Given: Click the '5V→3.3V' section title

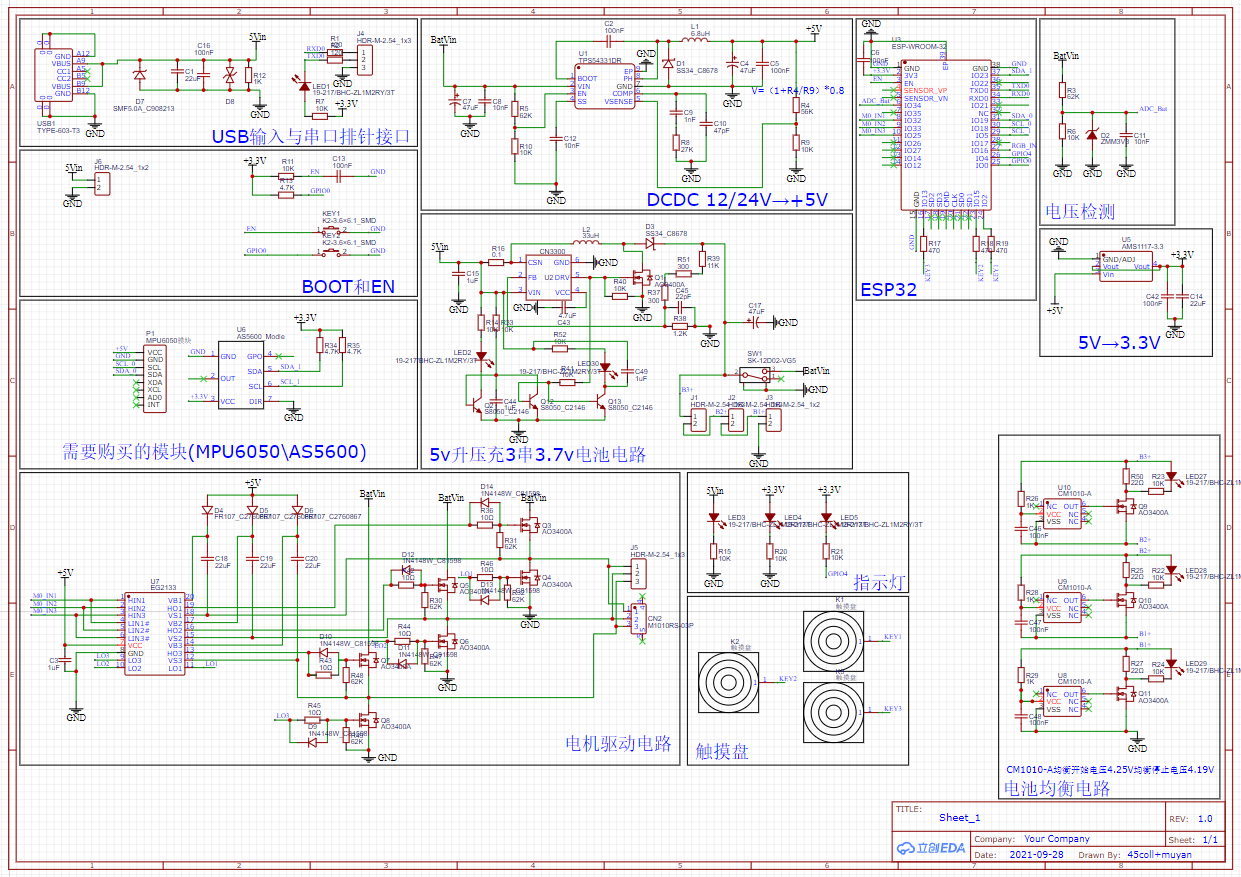Looking at the screenshot, I should point(1119,342).
